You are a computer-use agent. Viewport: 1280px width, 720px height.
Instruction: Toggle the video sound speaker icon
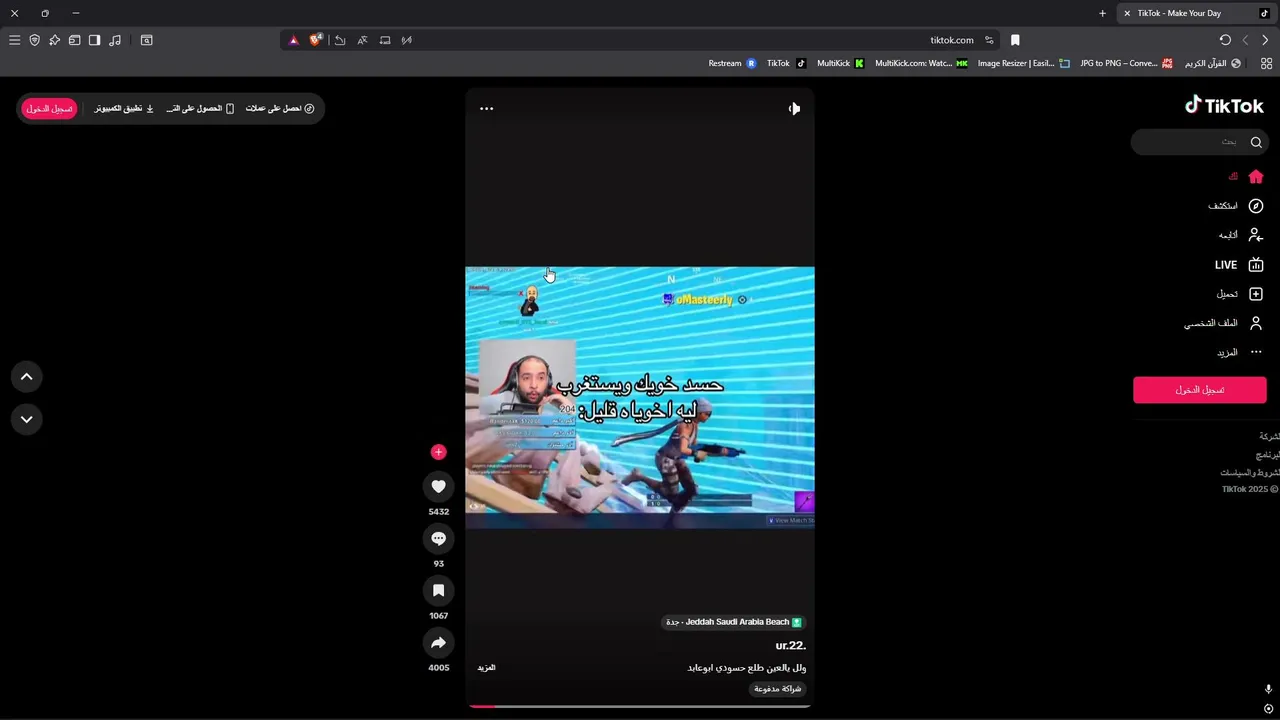(794, 108)
